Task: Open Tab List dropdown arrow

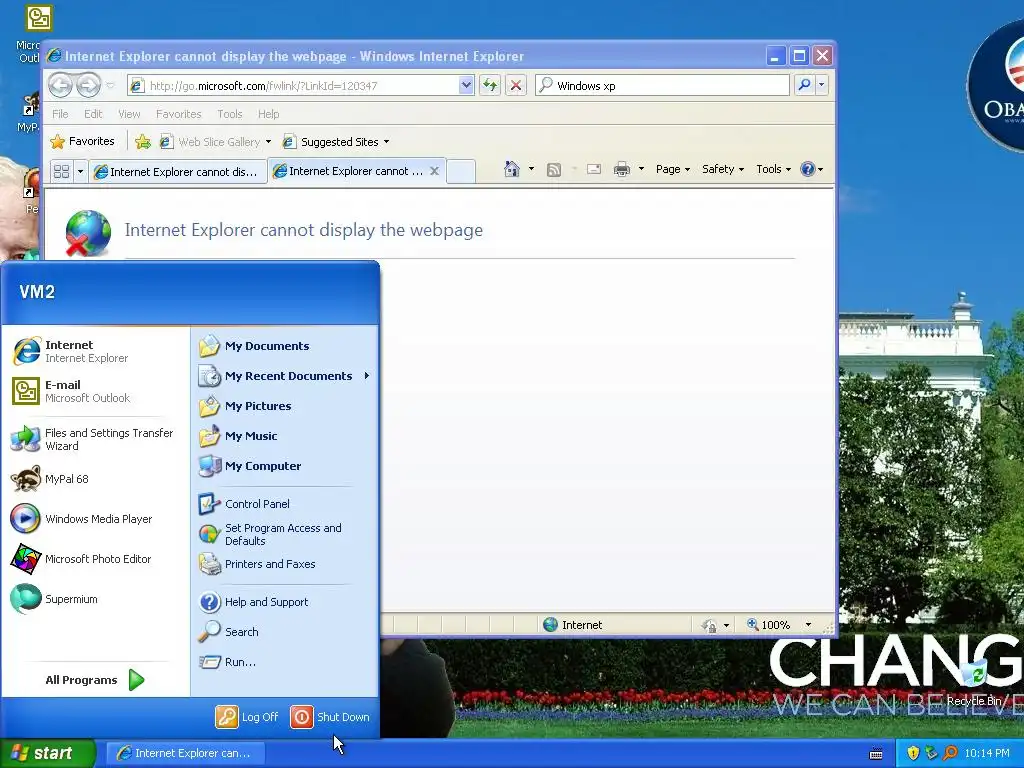Action: click(x=80, y=172)
